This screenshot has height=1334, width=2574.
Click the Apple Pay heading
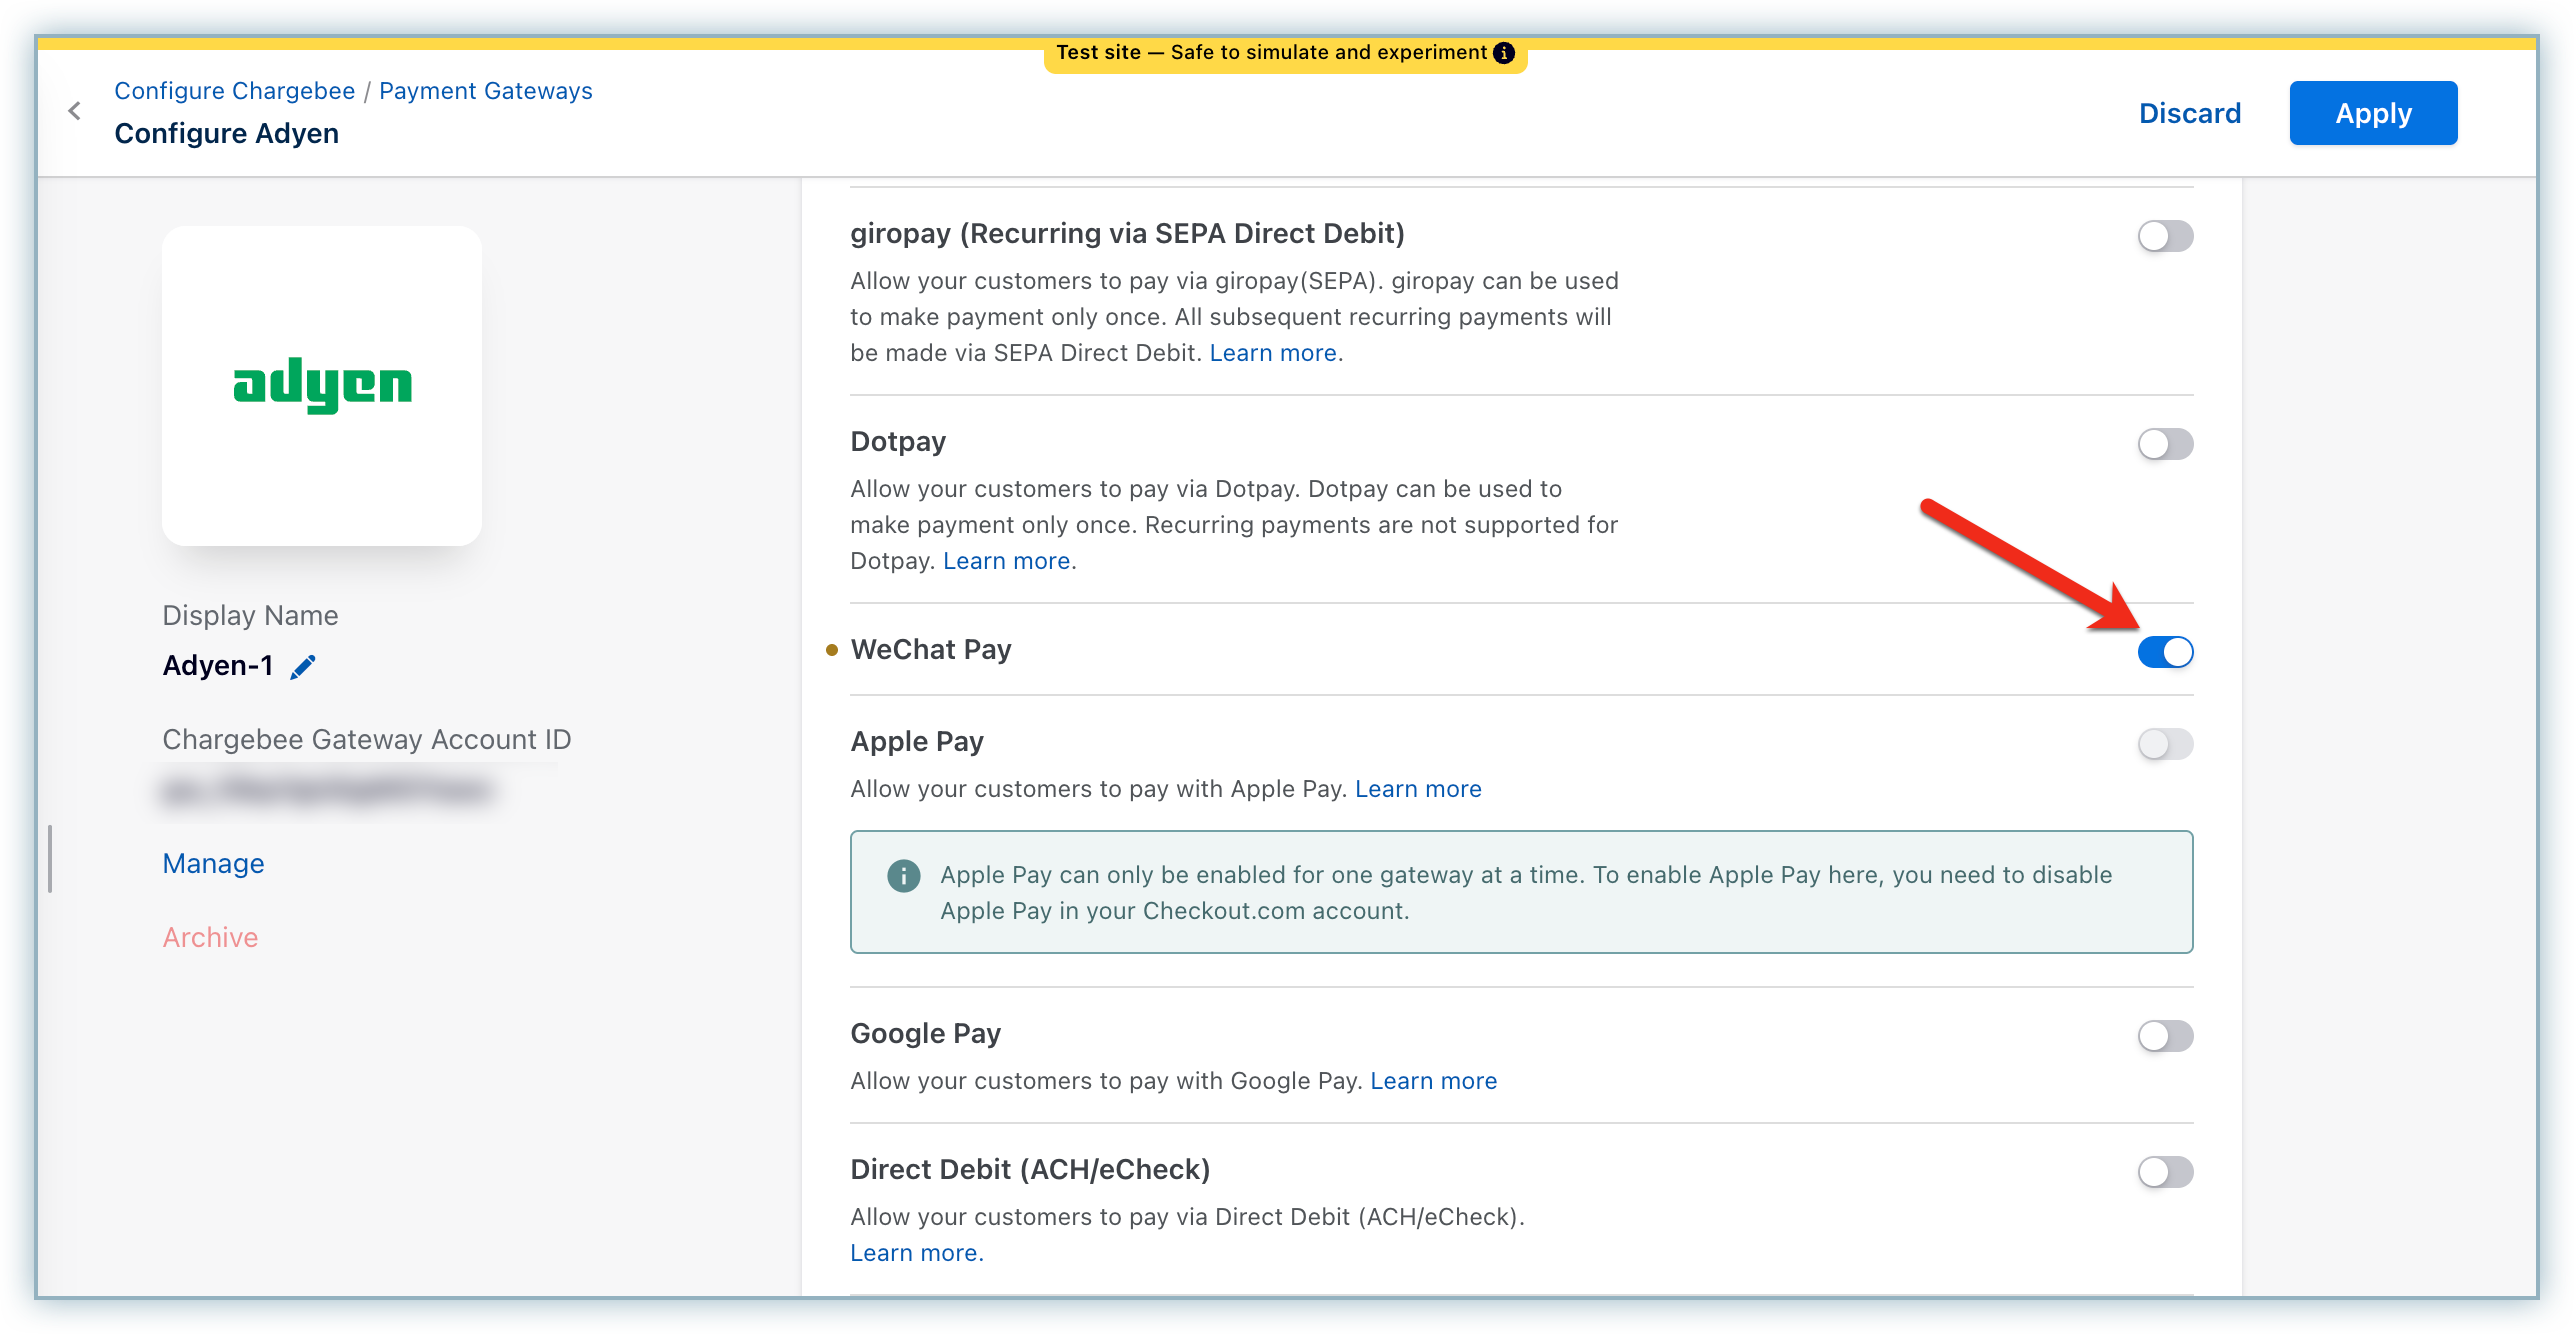tap(917, 742)
